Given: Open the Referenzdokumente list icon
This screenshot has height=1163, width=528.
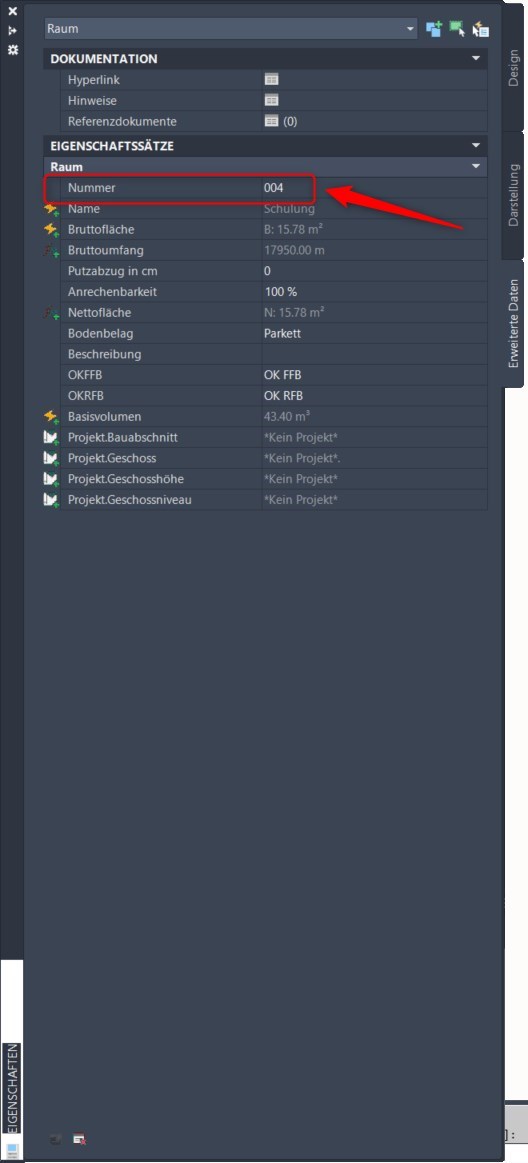Looking at the screenshot, I should (271, 121).
